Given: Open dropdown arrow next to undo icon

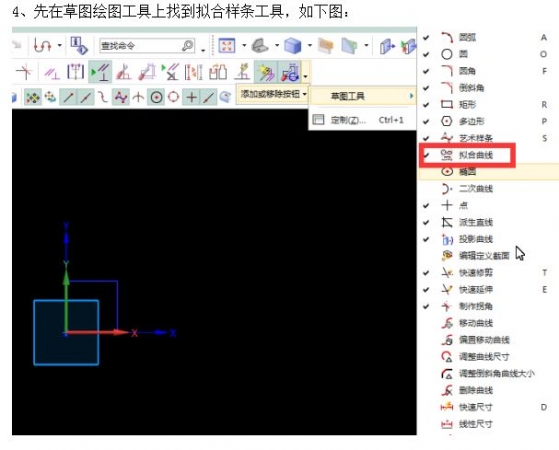Looking at the screenshot, I should [60, 46].
